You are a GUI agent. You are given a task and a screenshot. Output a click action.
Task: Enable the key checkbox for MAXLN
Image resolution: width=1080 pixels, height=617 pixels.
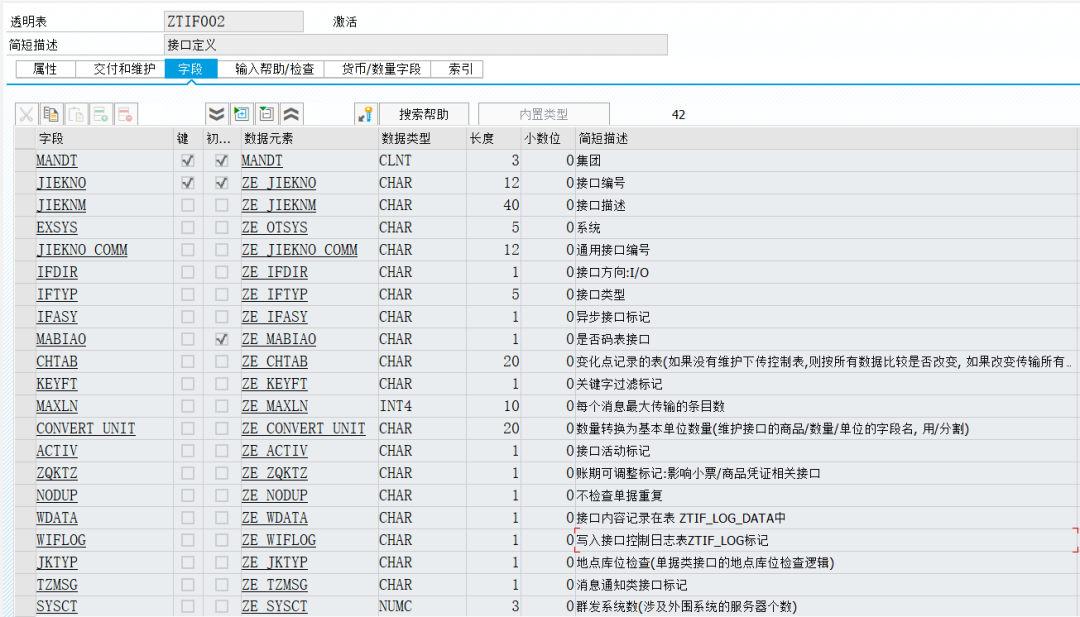187,406
